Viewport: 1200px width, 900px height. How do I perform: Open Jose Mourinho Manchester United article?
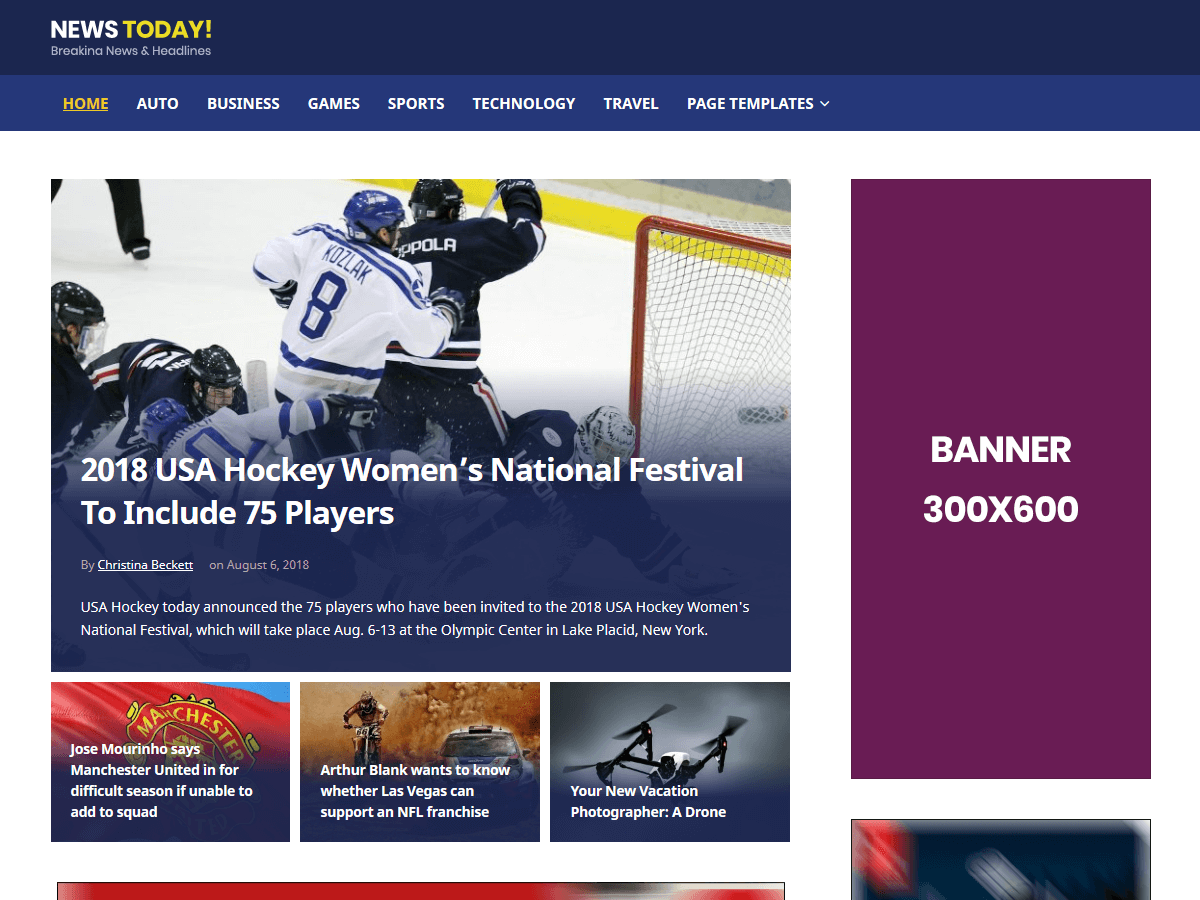[x=170, y=762]
